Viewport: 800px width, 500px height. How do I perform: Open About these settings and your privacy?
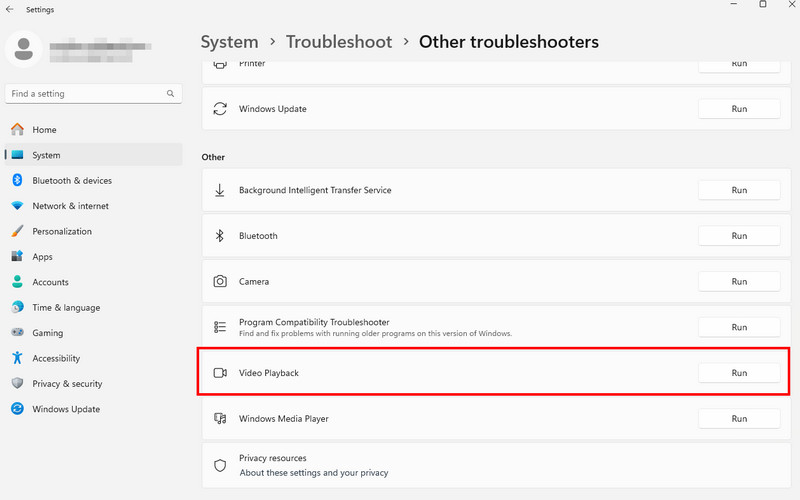point(313,473)
